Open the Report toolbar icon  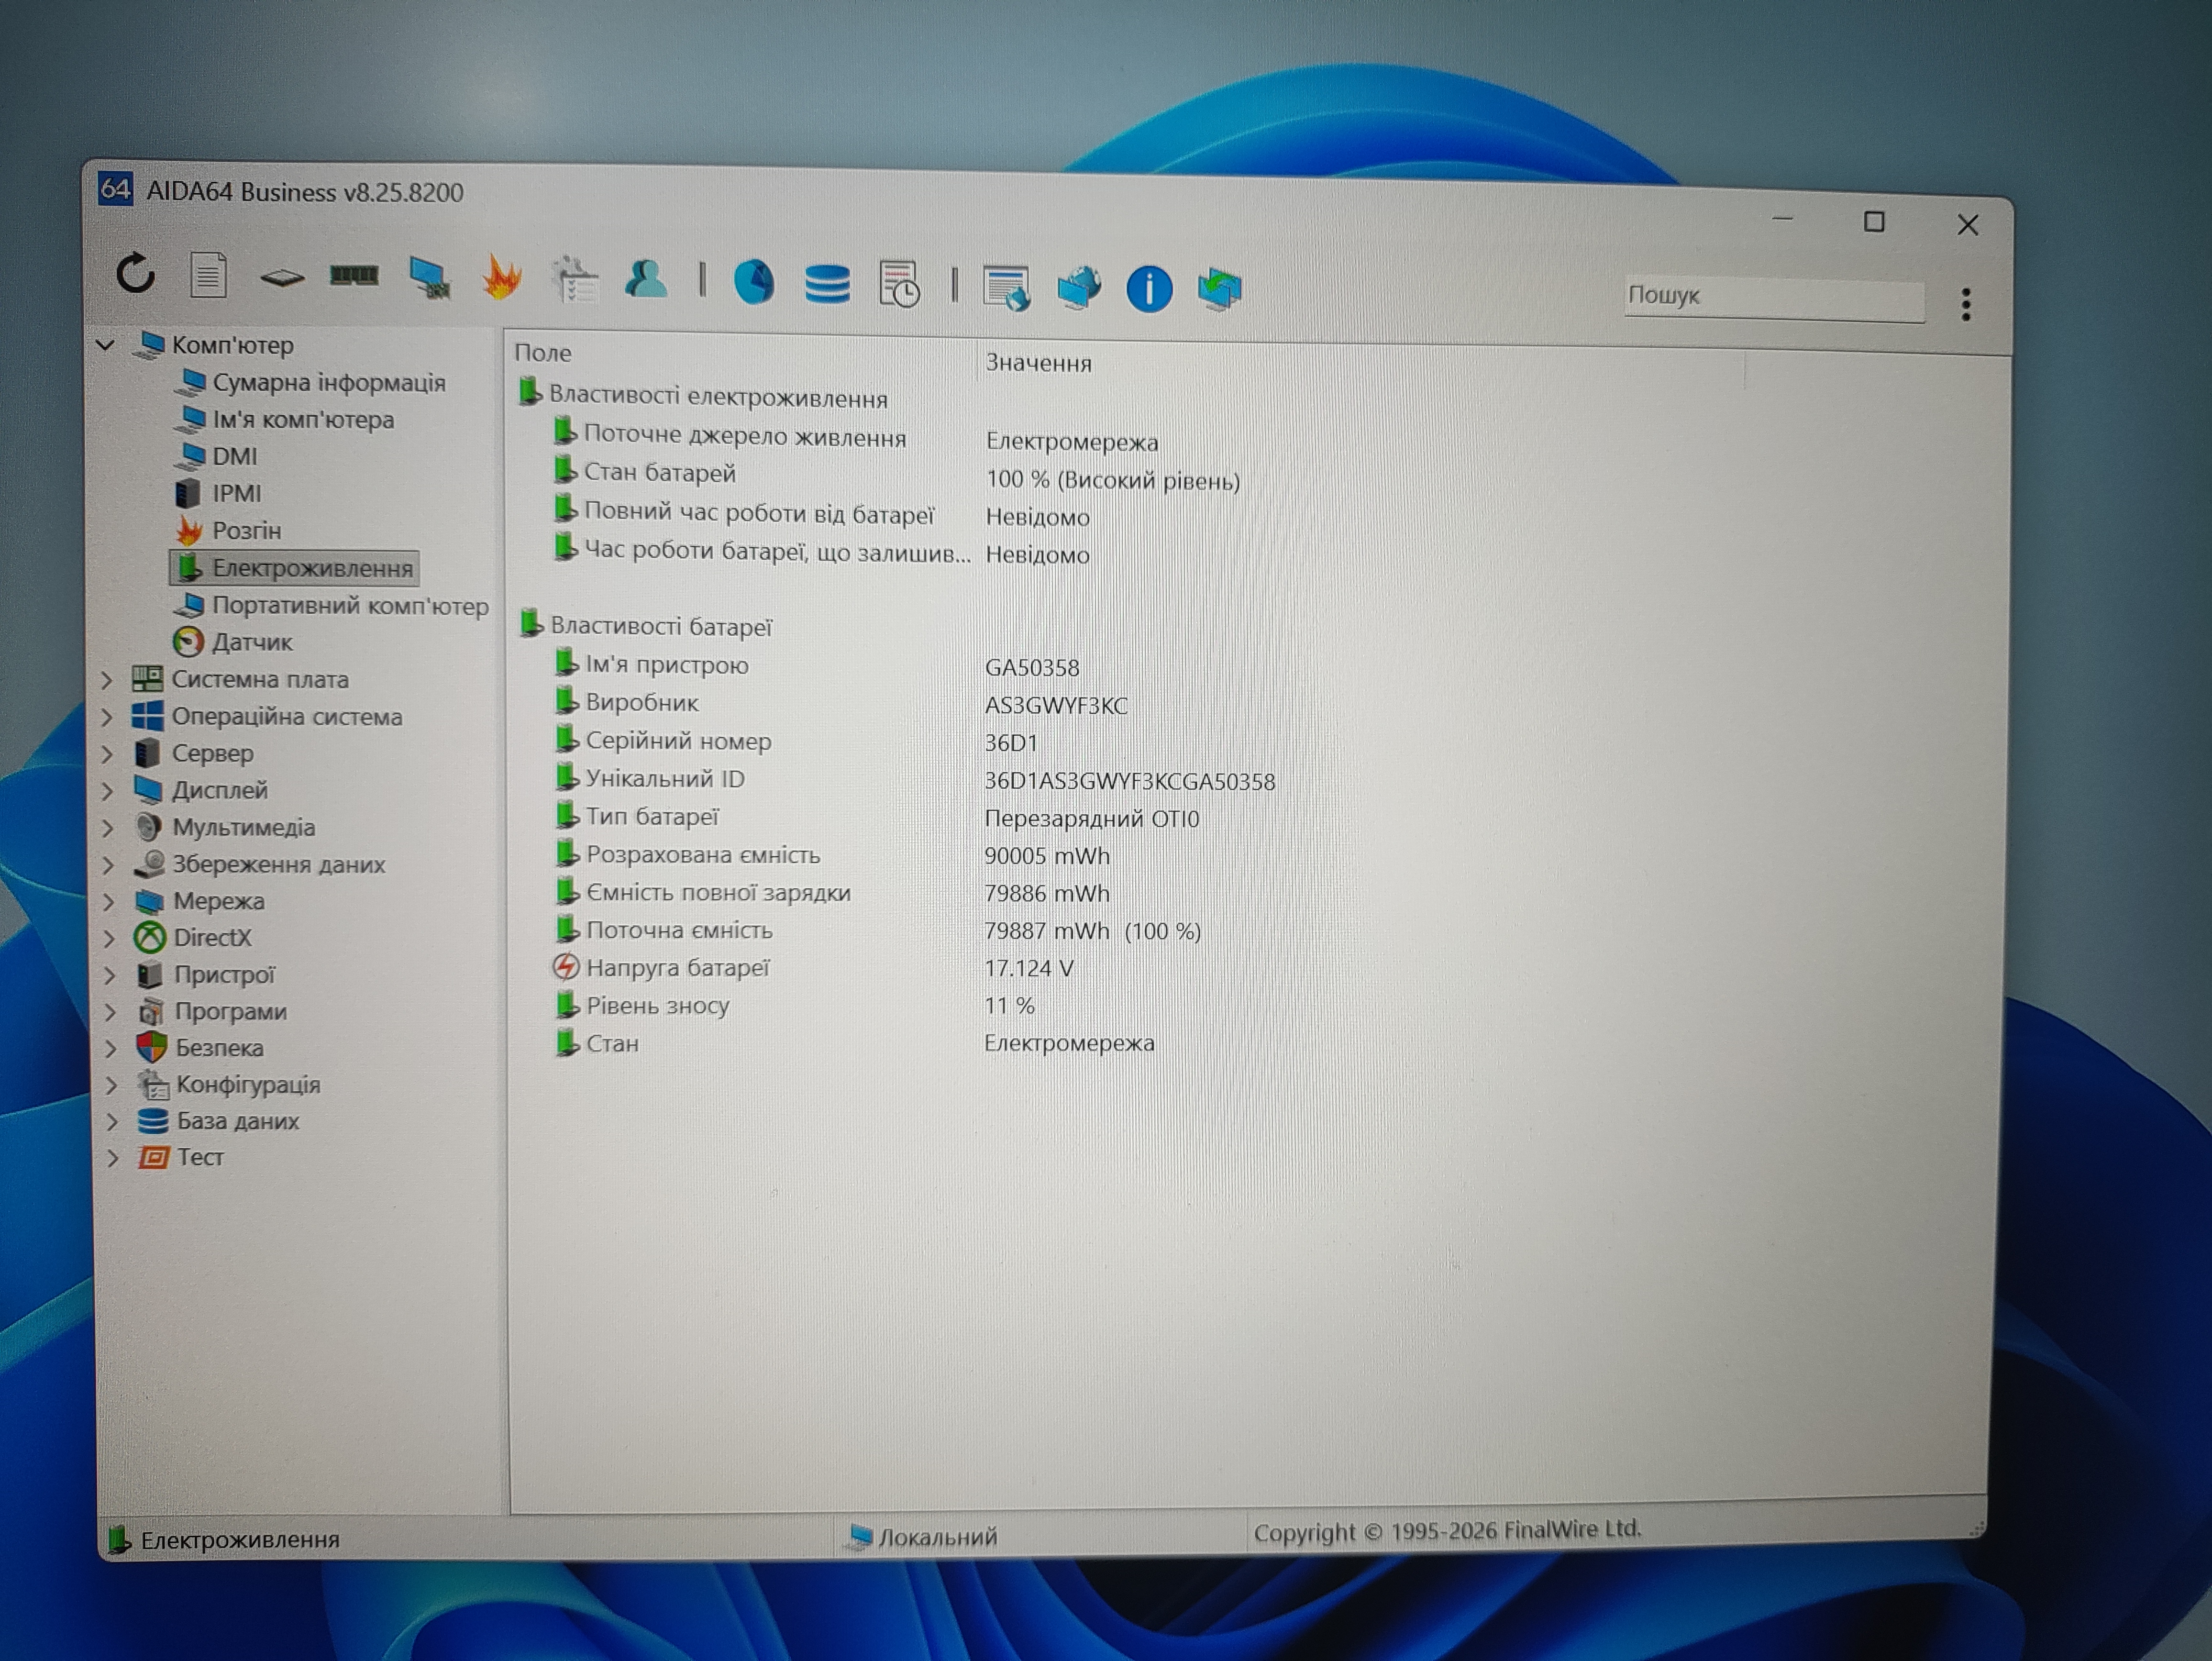click(x=208, y=275)
